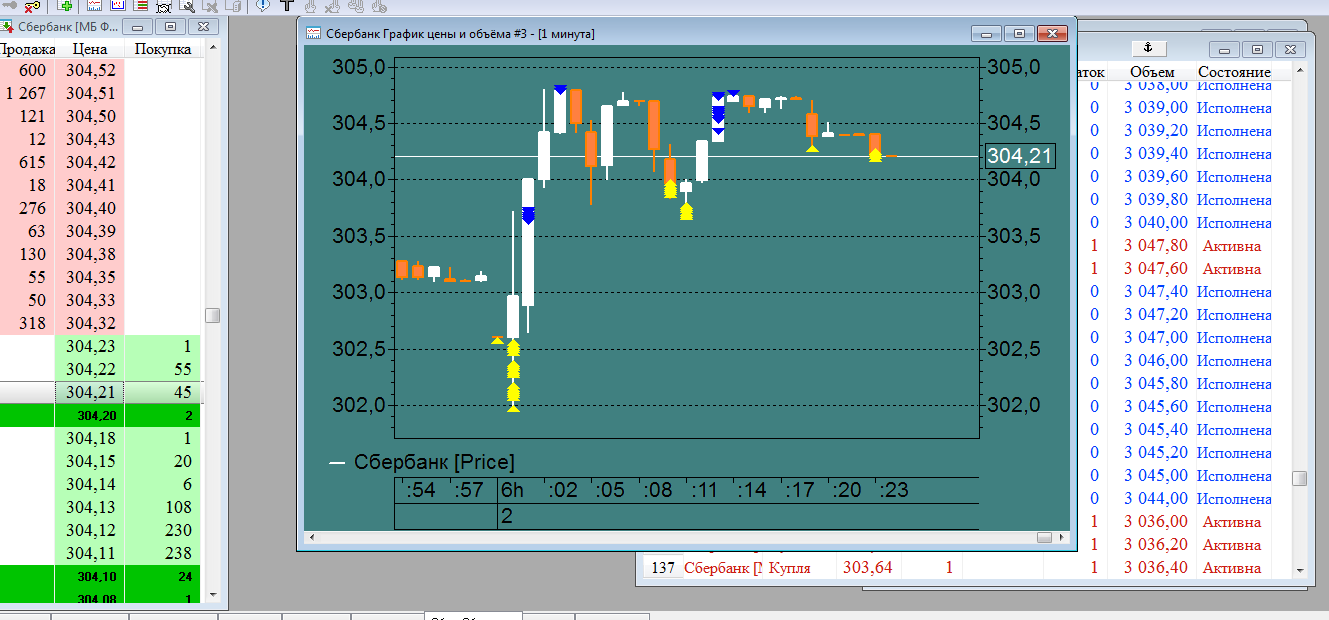Open the price chart toolbar icon
Image resolution: width=1329 pixels, height=620 pixels.
[x=93, y=5]
